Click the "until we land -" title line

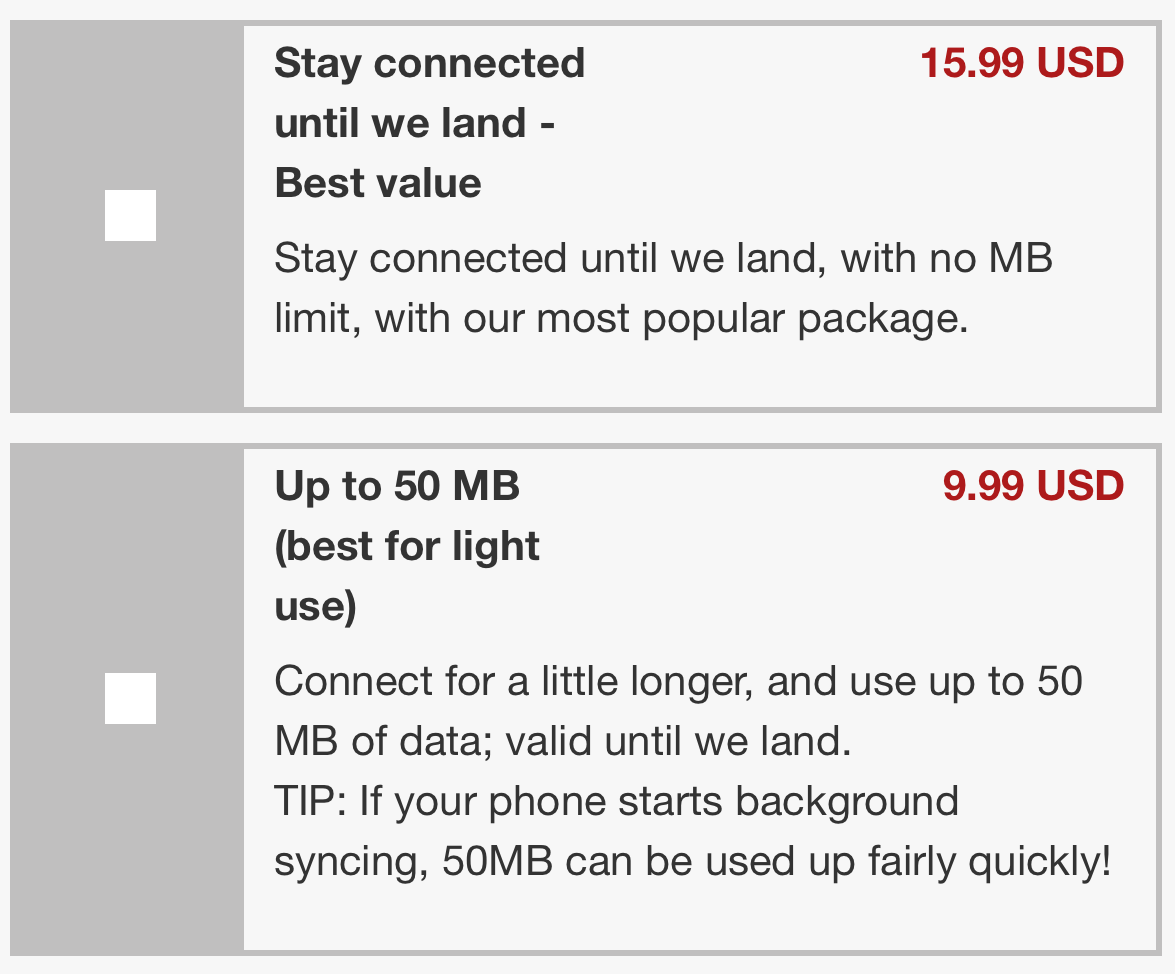point(414,123)
